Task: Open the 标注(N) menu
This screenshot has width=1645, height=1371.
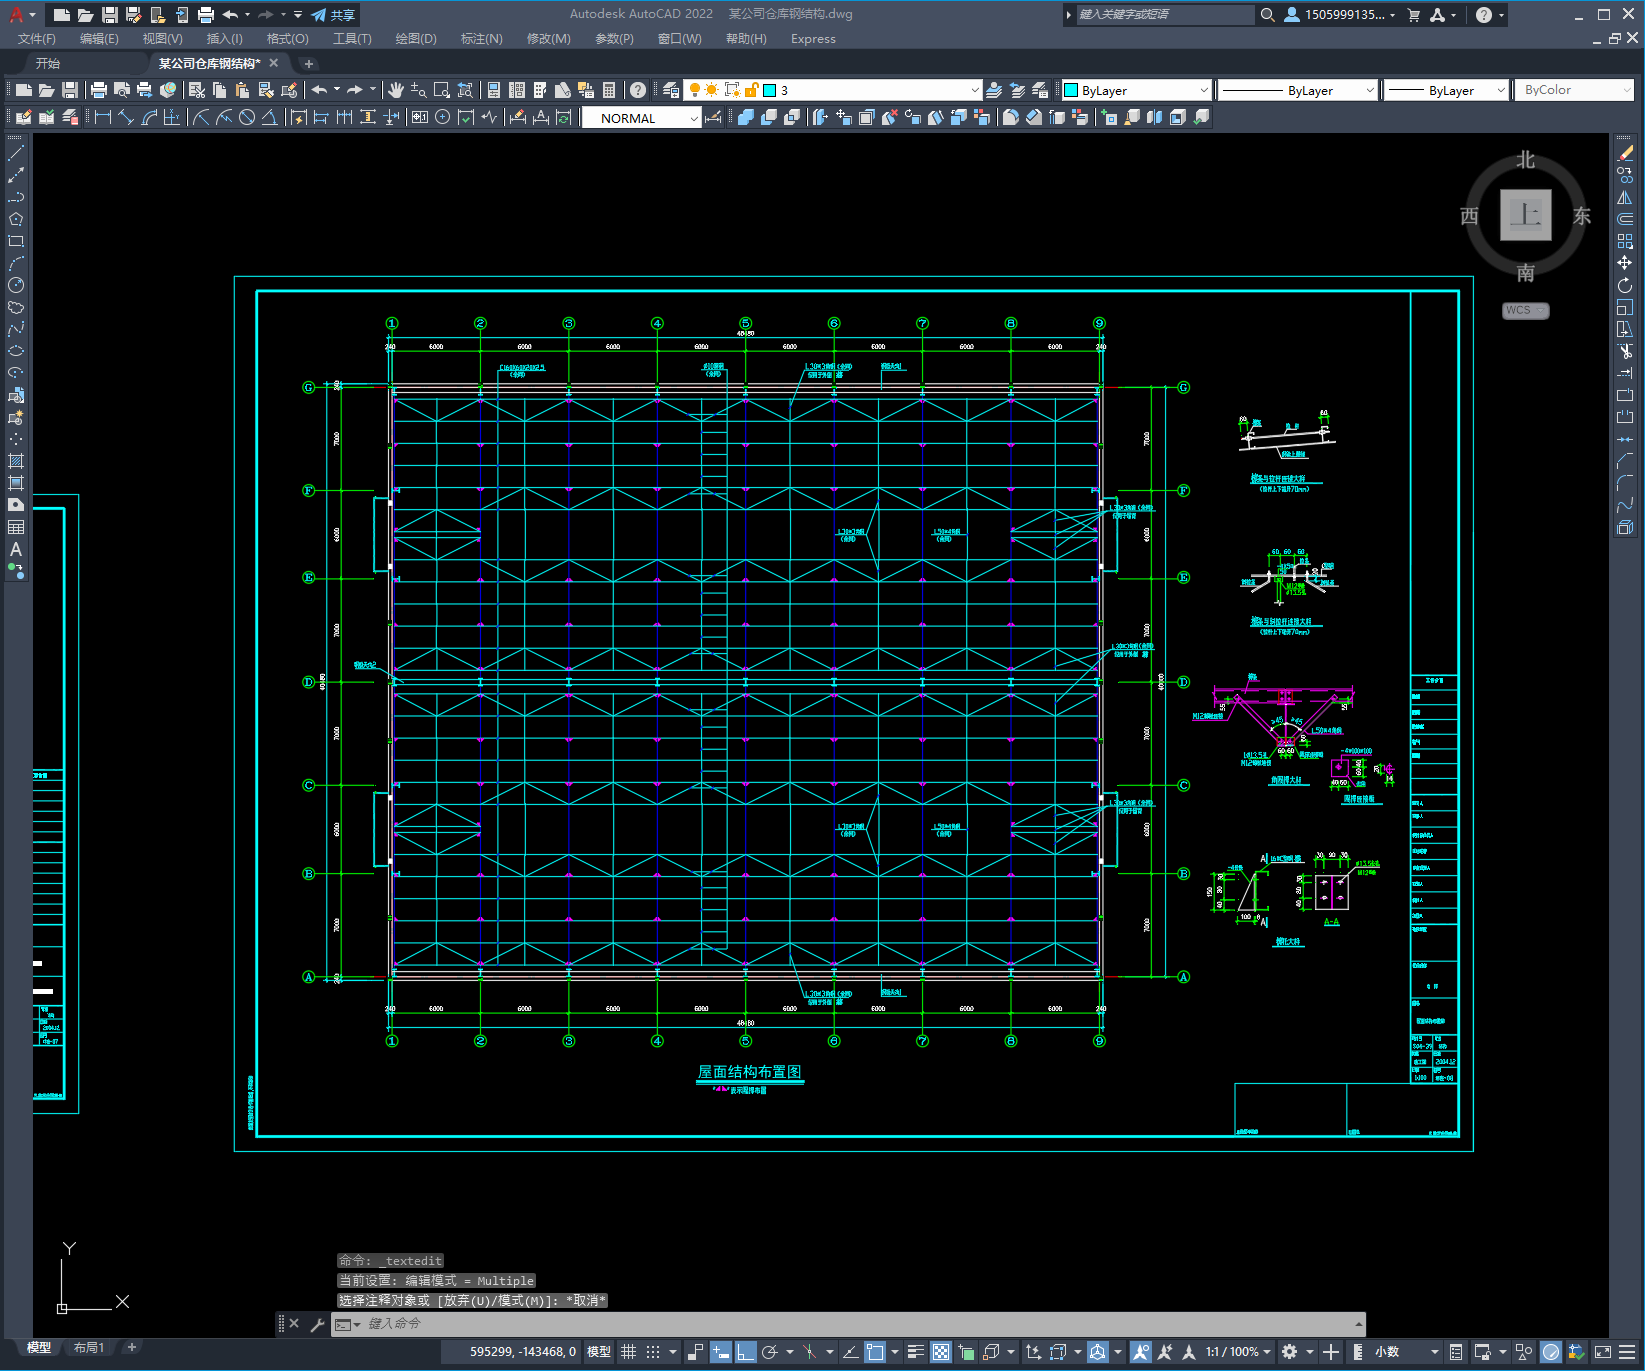Action: coord(481,39)
